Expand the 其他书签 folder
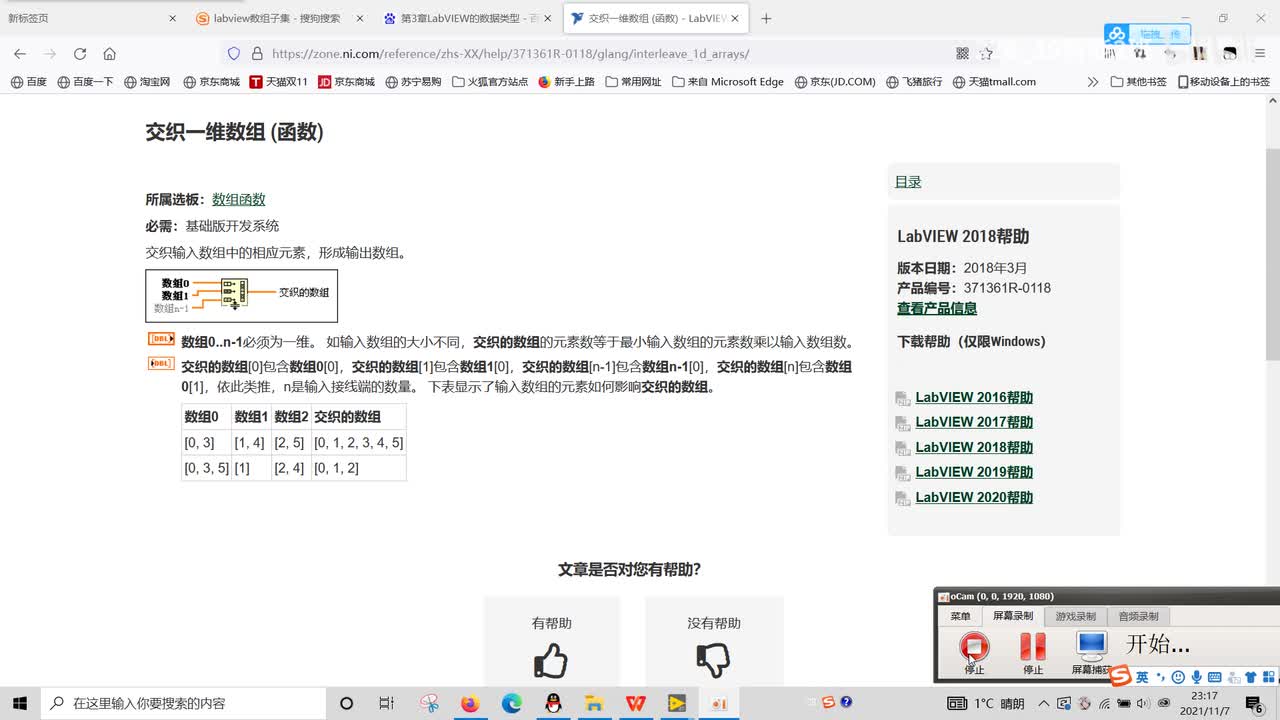The image size is (1280, 720). point(1139,82)
